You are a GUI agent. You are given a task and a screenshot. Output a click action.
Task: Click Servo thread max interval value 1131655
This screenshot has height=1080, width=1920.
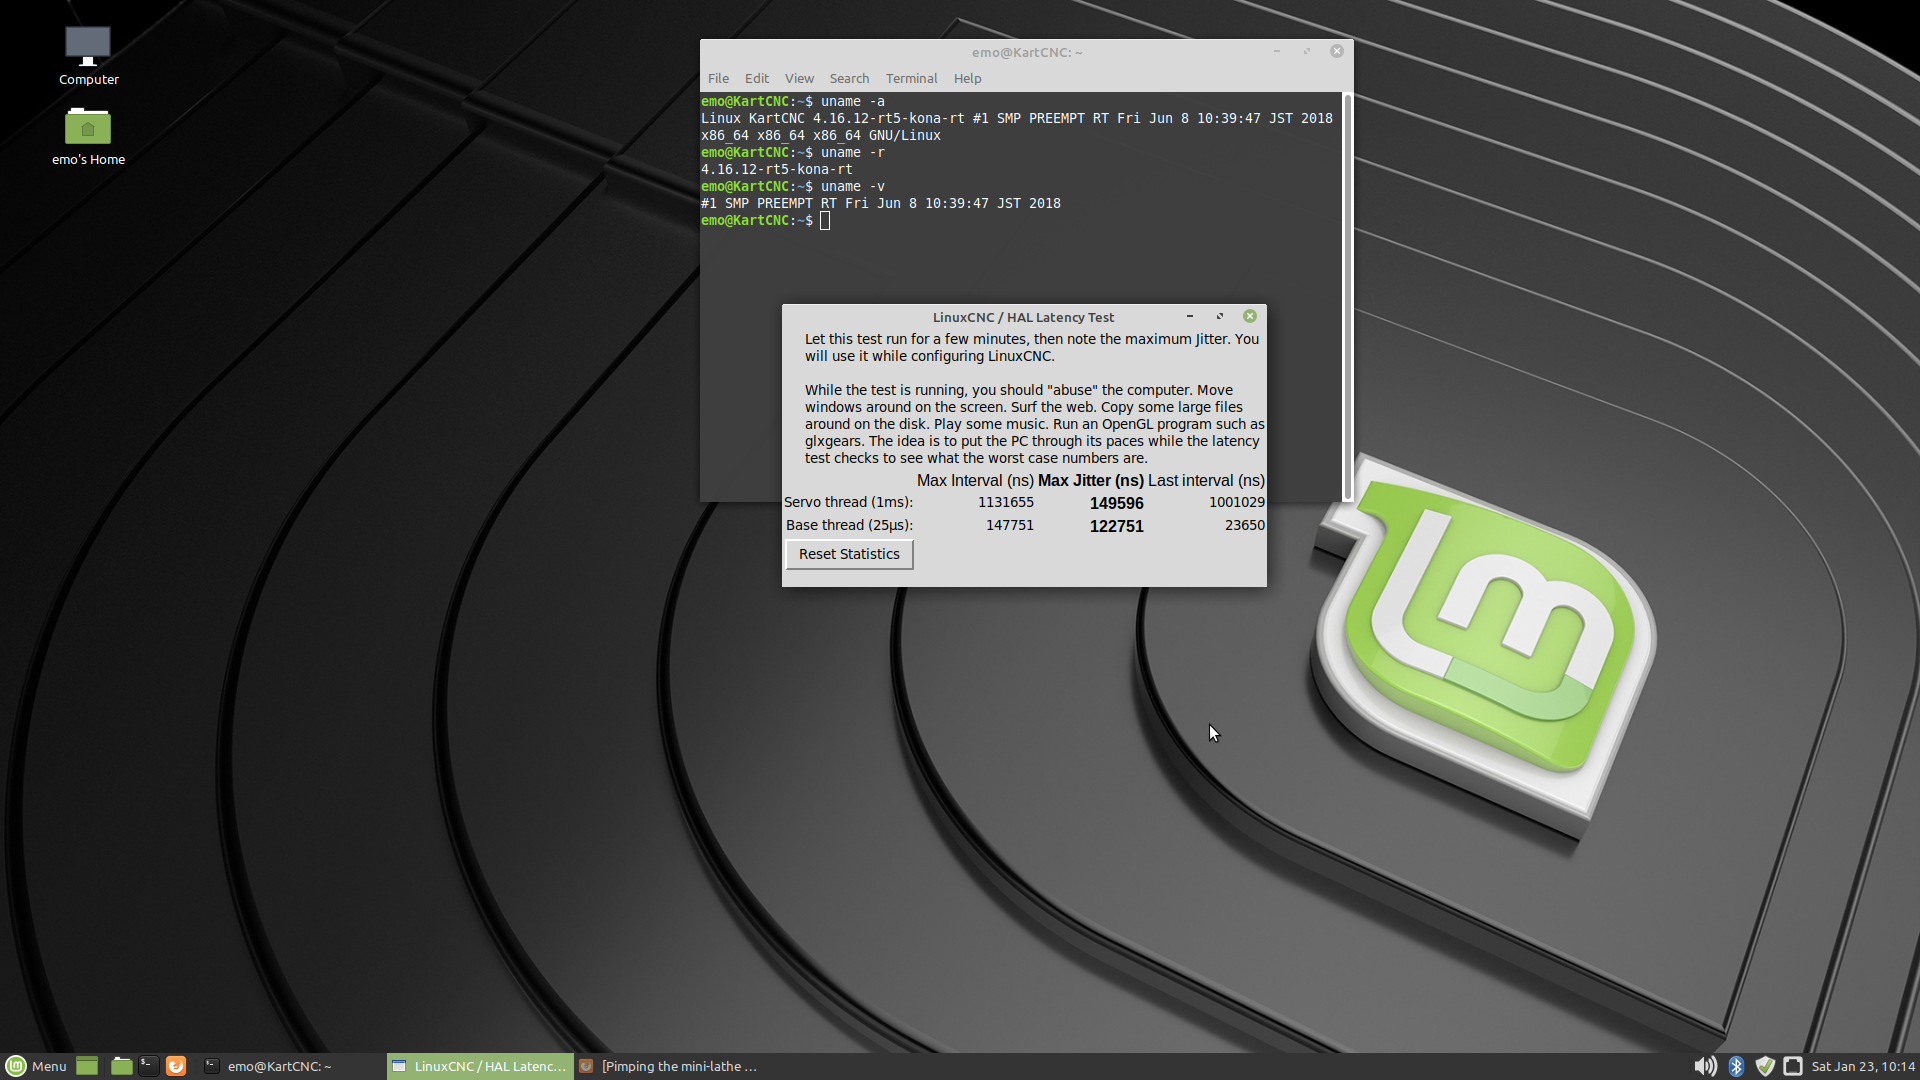click(x=1006, y=502)
